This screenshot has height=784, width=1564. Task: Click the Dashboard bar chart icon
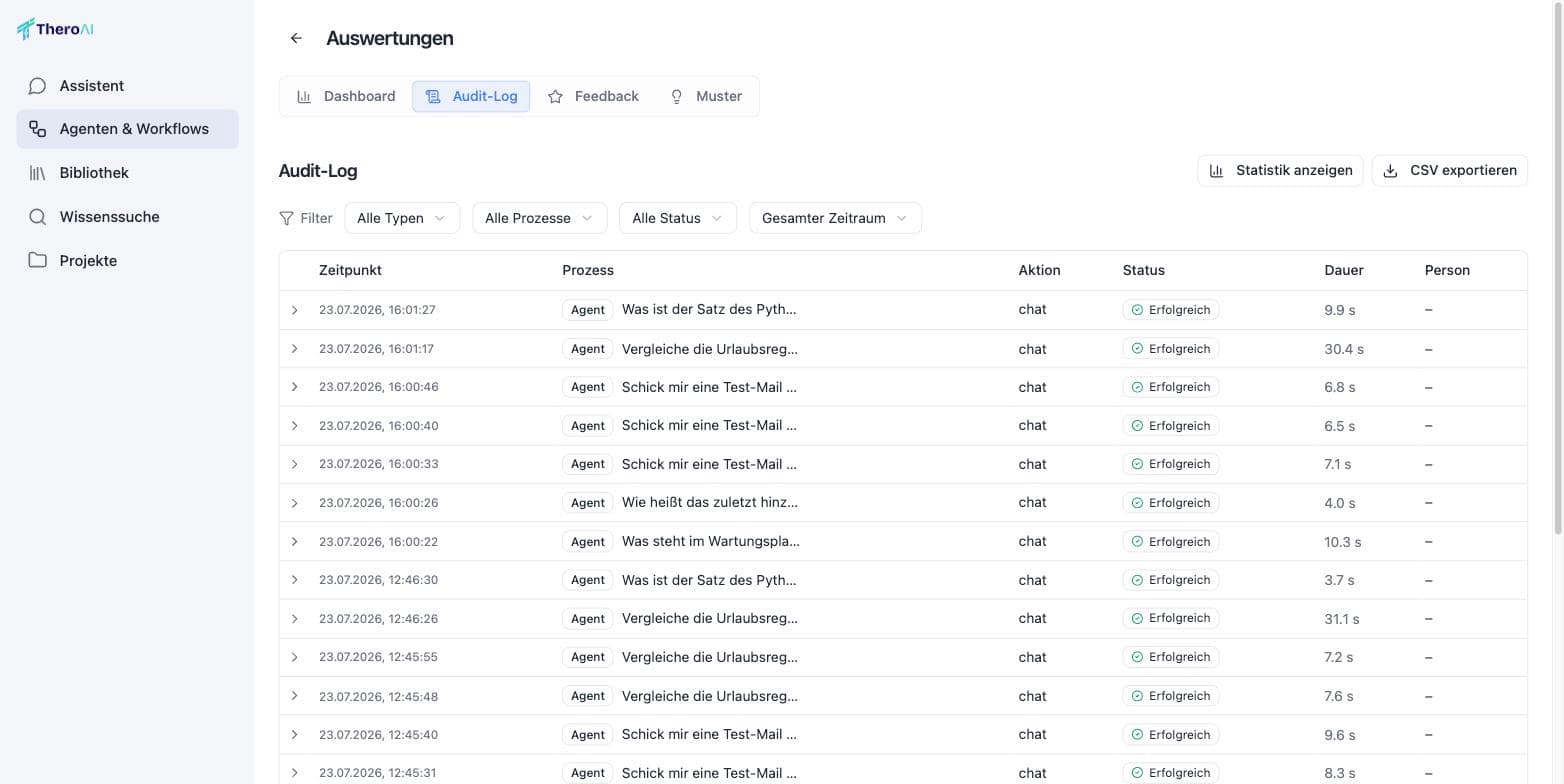coord(304,97)
